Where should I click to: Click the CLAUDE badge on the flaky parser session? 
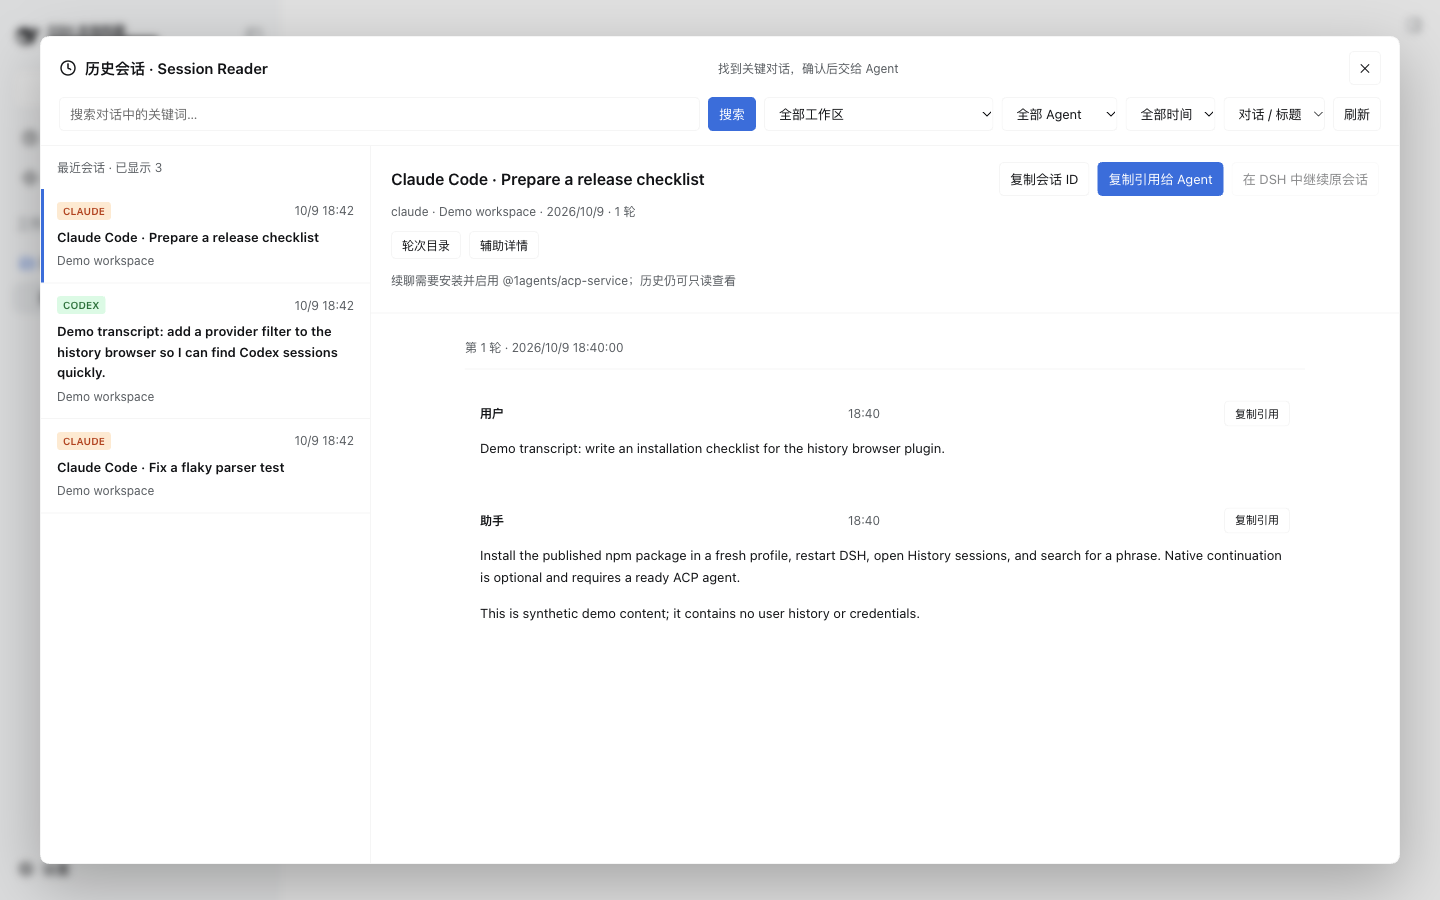coord(84,441)
